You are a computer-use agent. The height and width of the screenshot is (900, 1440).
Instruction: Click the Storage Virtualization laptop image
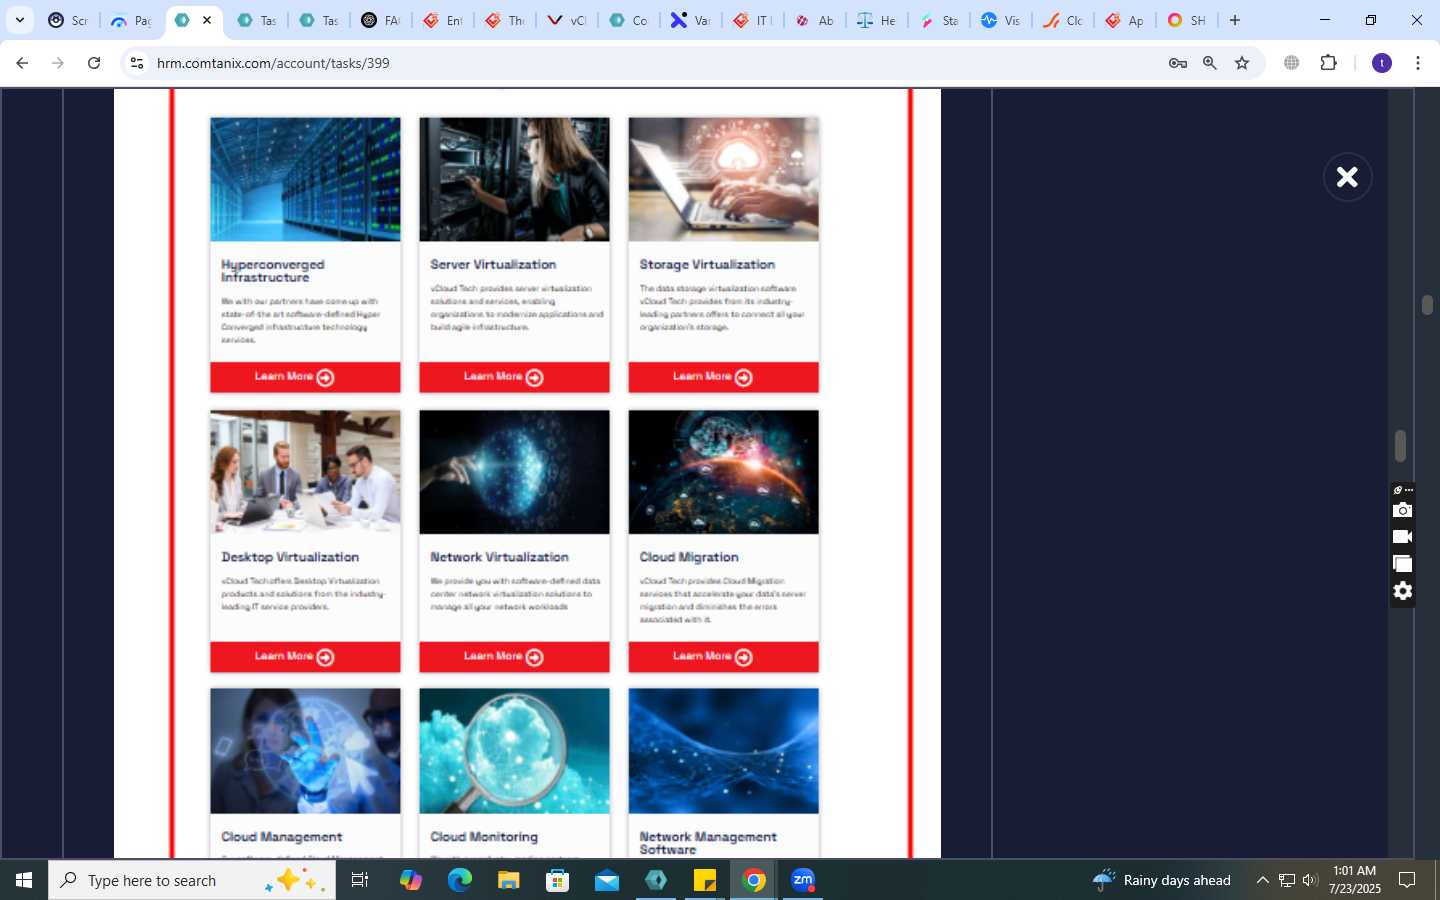(723, 179)
